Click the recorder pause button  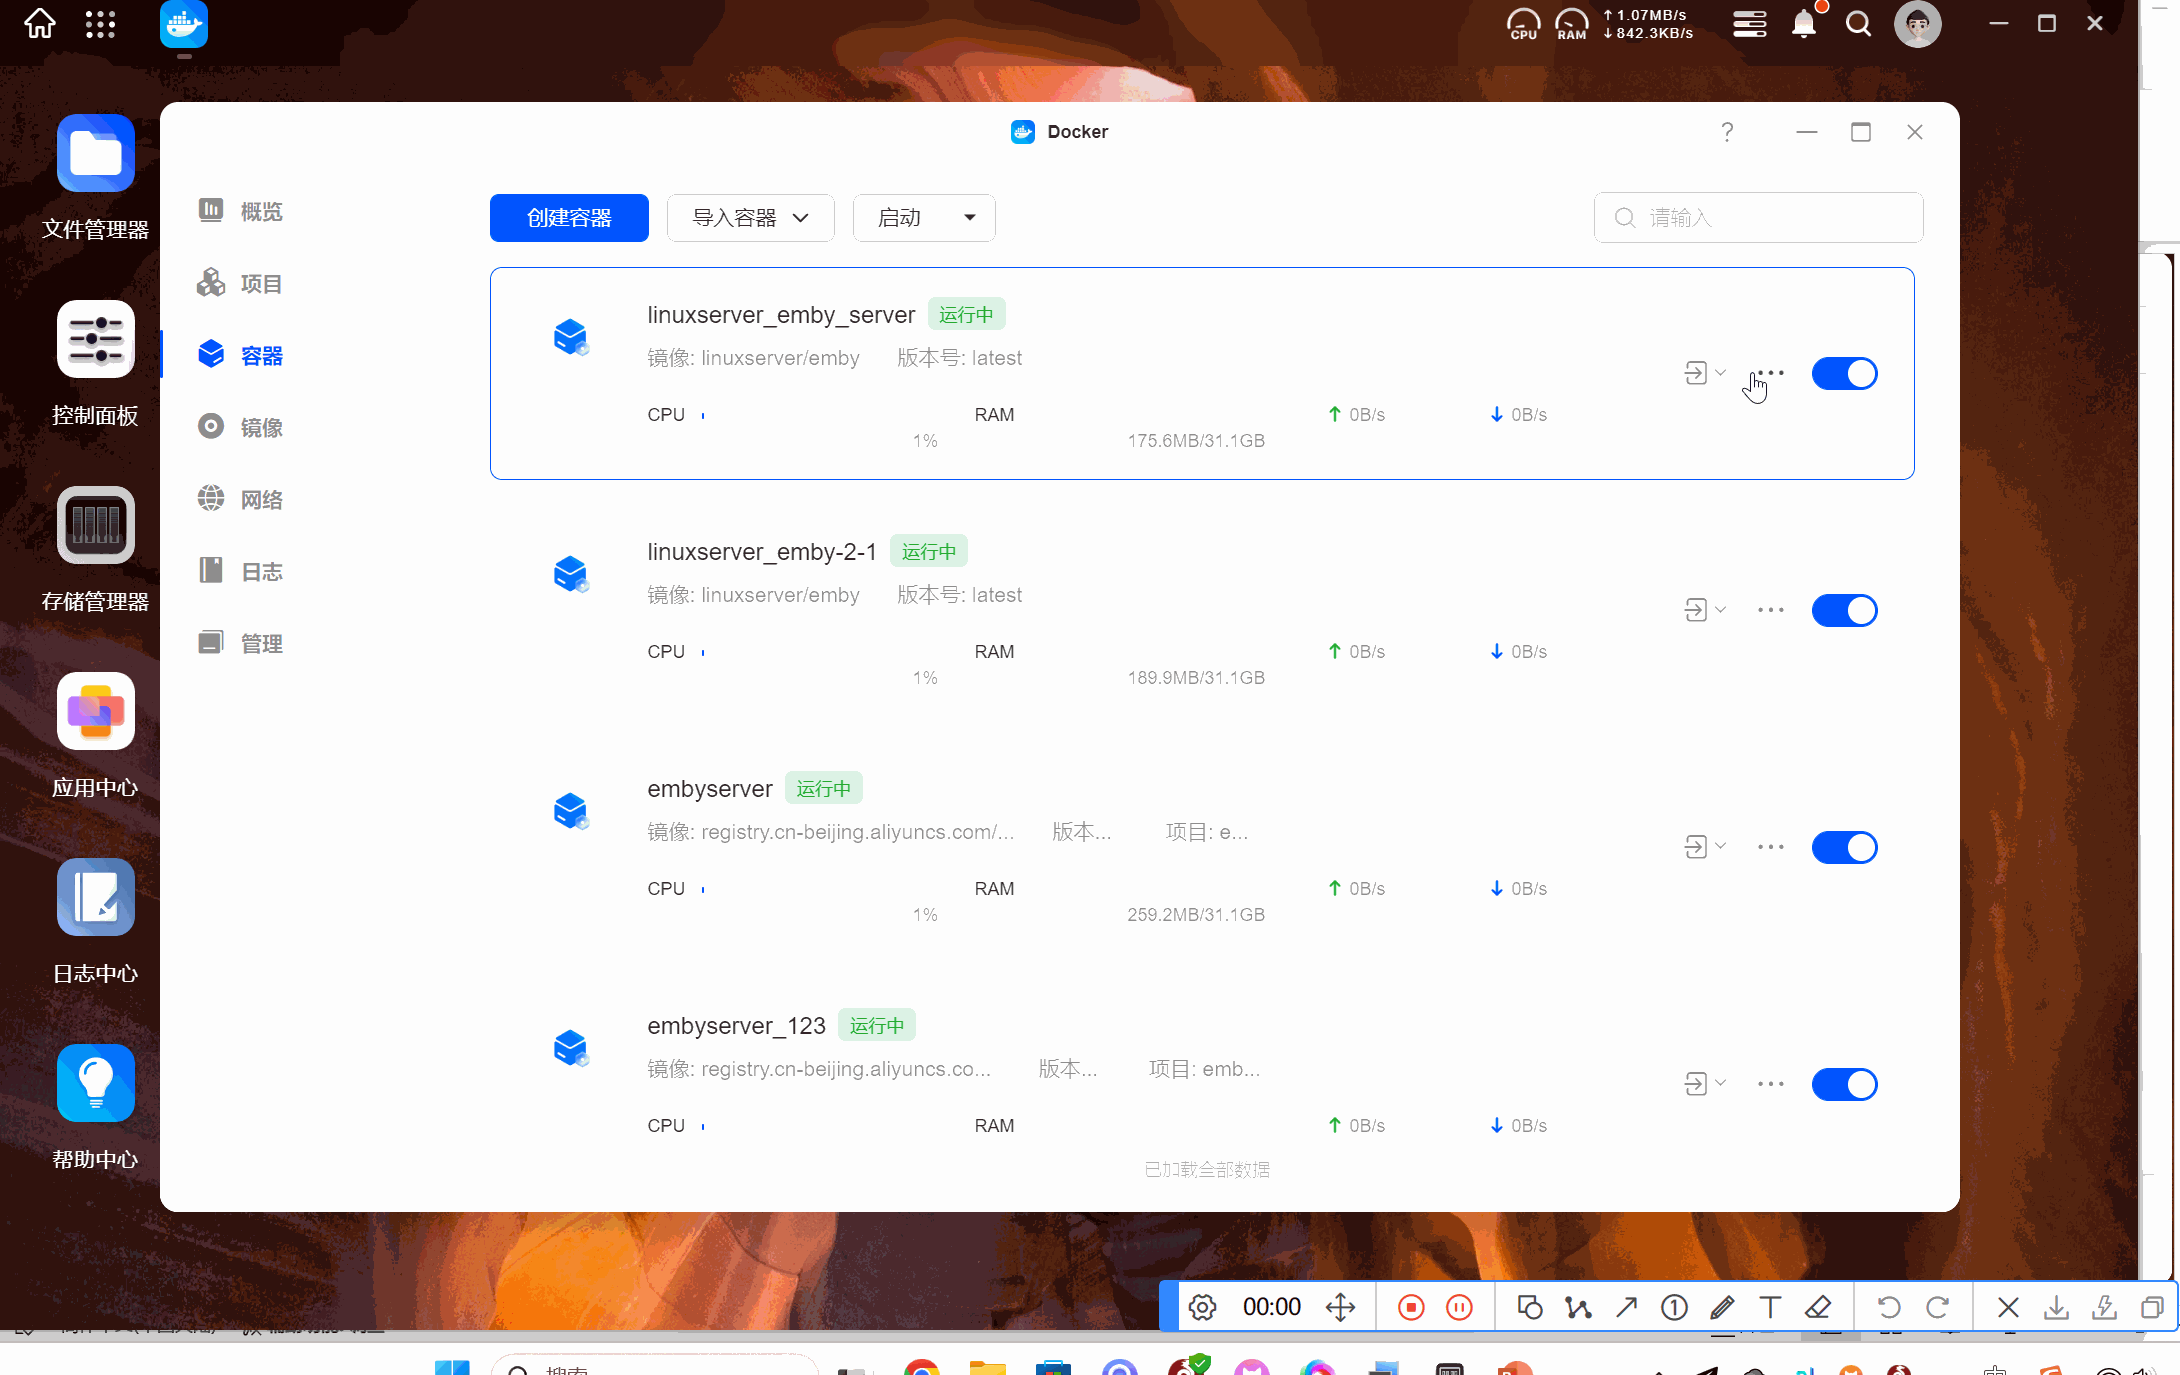coord(1459,1307)
